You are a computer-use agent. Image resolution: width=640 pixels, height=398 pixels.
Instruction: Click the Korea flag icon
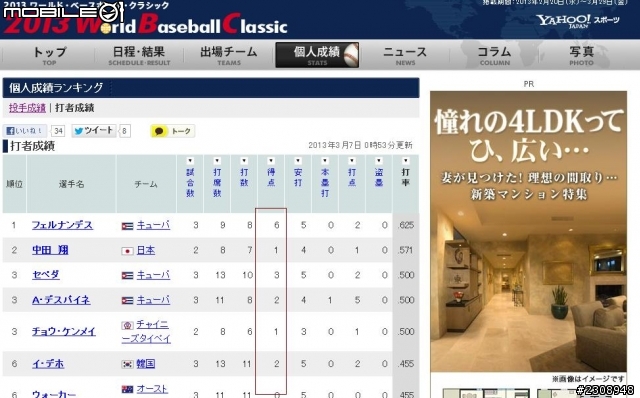coord(127,364)
